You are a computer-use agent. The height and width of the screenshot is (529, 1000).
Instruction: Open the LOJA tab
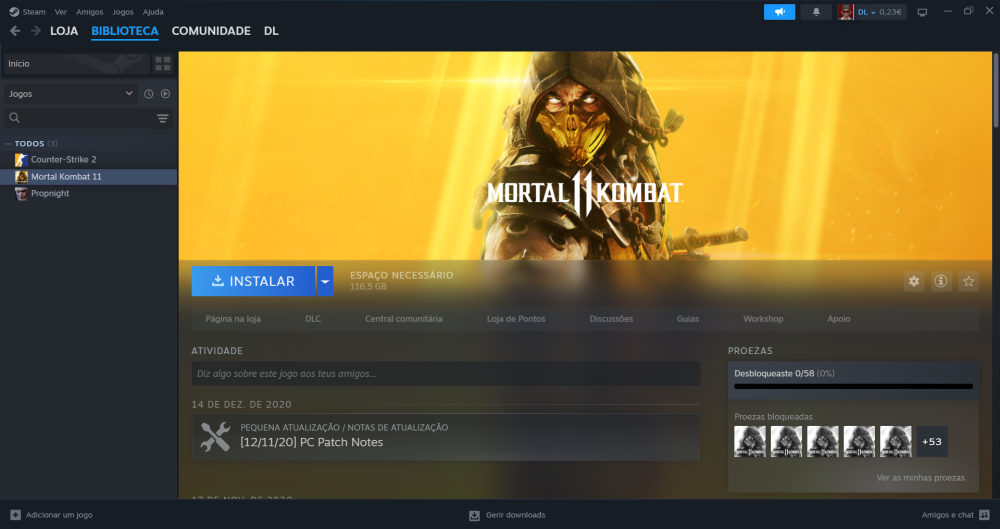point(64,31)
